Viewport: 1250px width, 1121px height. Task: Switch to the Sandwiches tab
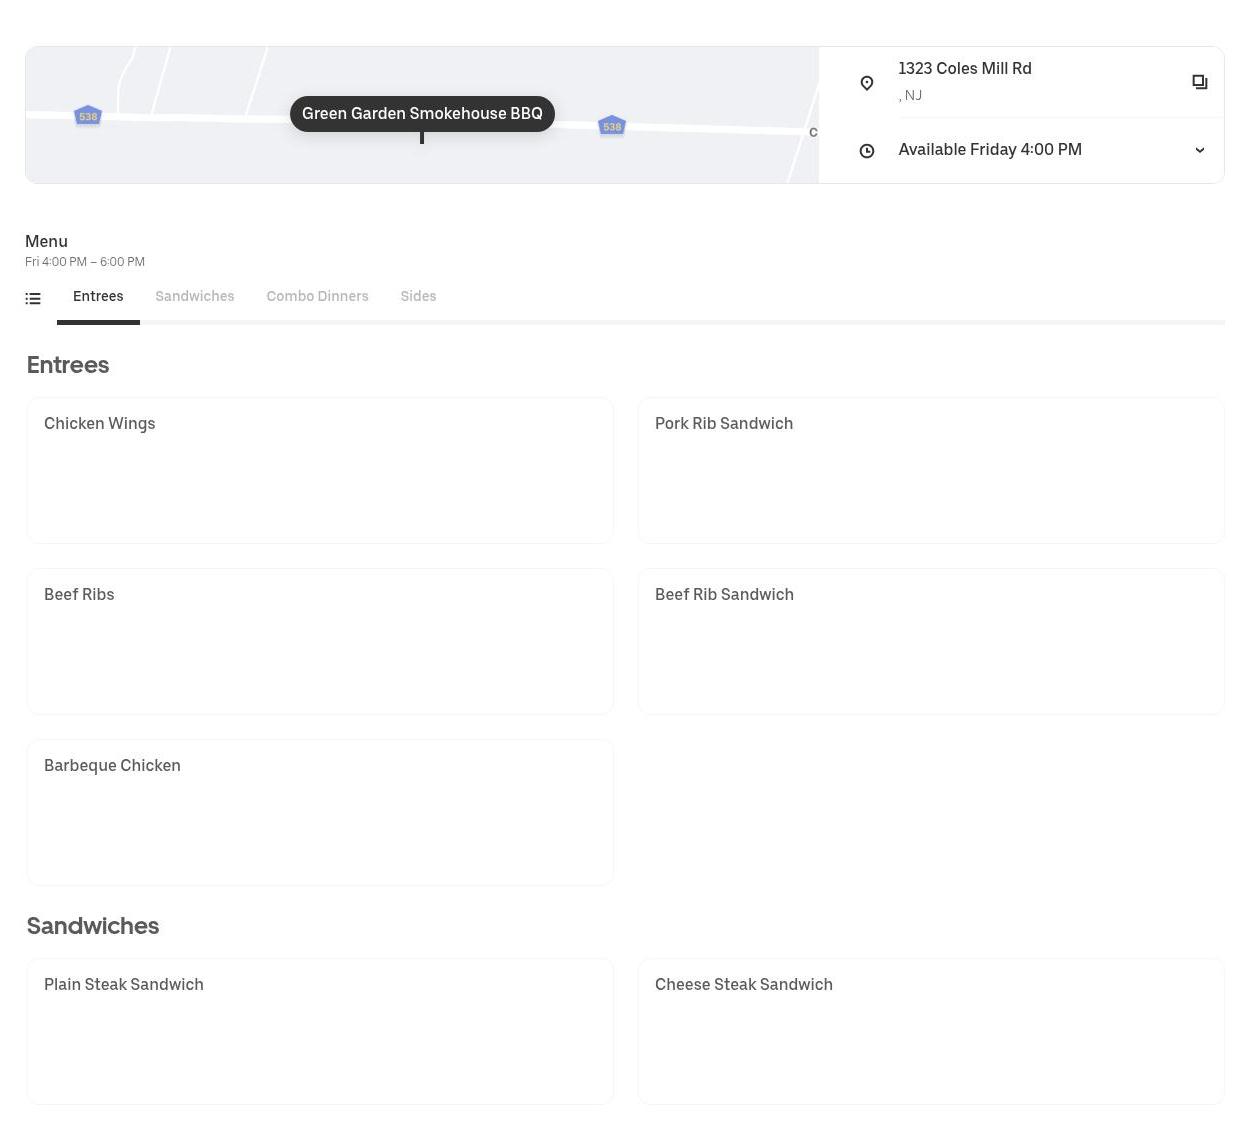(194, 297)
